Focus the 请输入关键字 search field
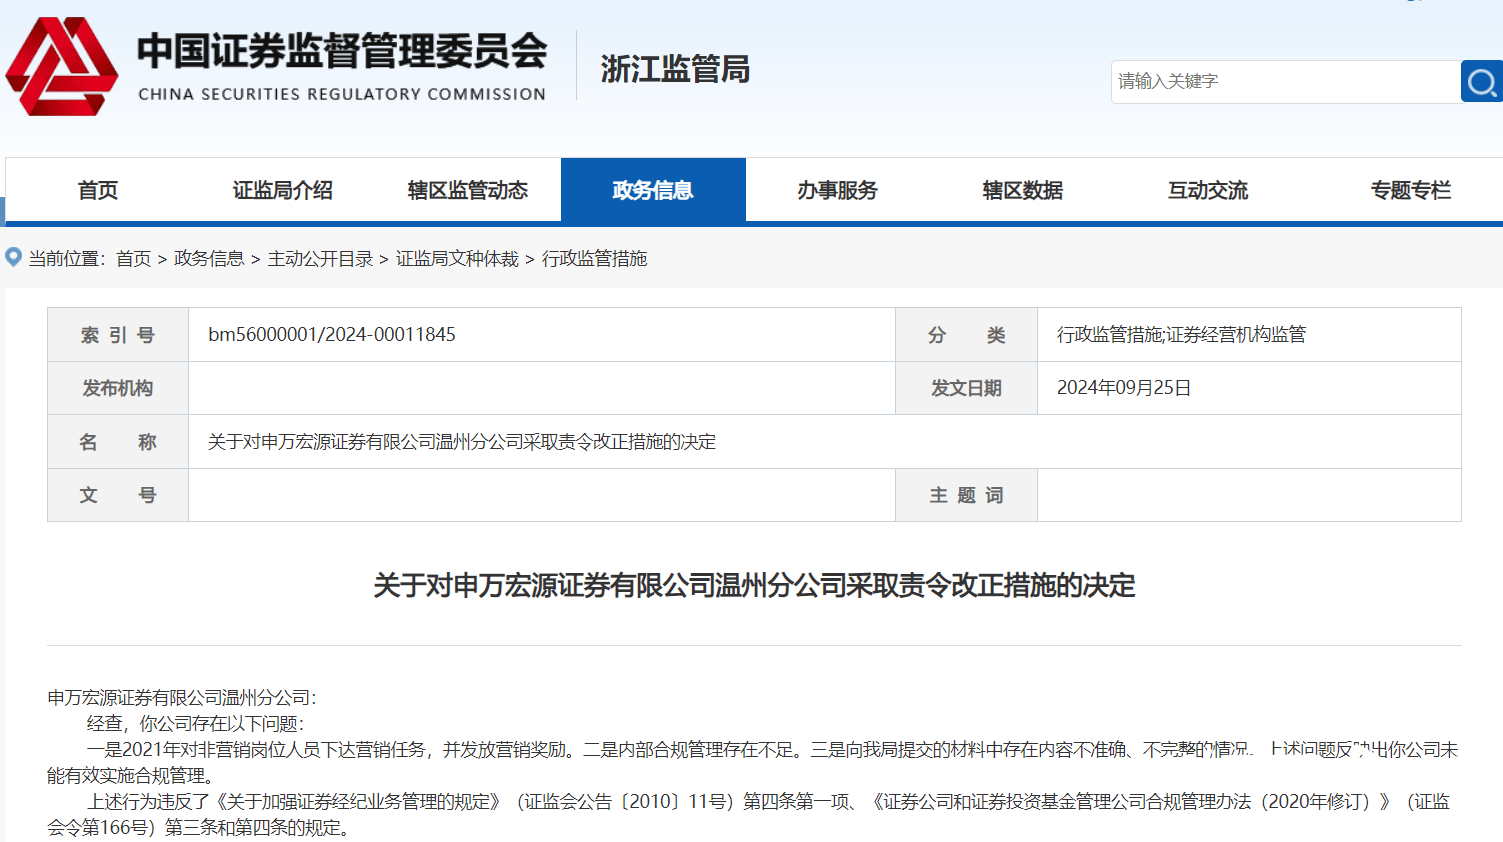 tap(1286, 82)
